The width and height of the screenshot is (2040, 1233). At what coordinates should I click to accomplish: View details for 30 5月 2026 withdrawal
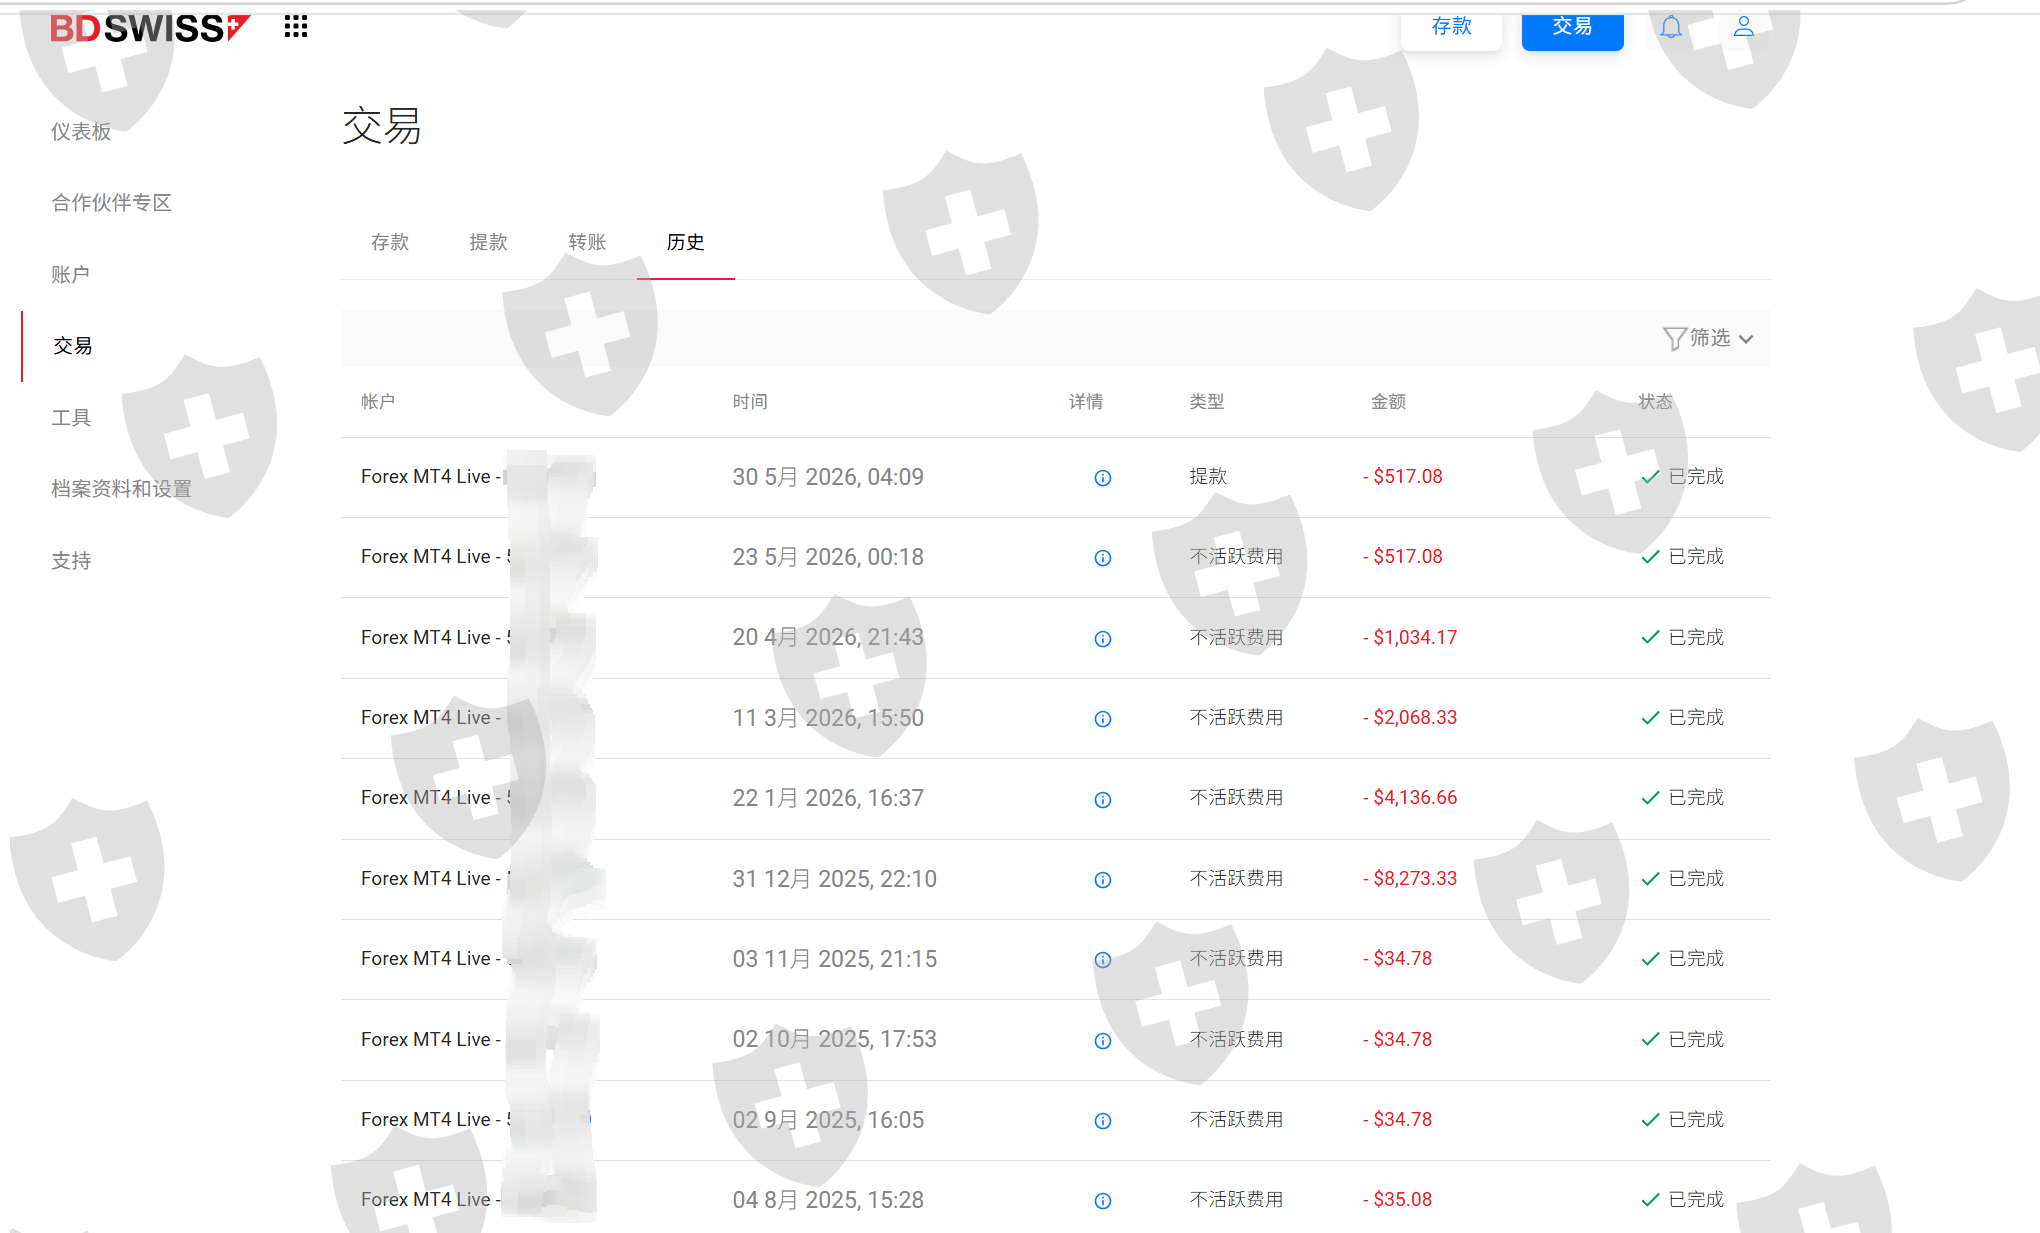tap(1102, 478)
